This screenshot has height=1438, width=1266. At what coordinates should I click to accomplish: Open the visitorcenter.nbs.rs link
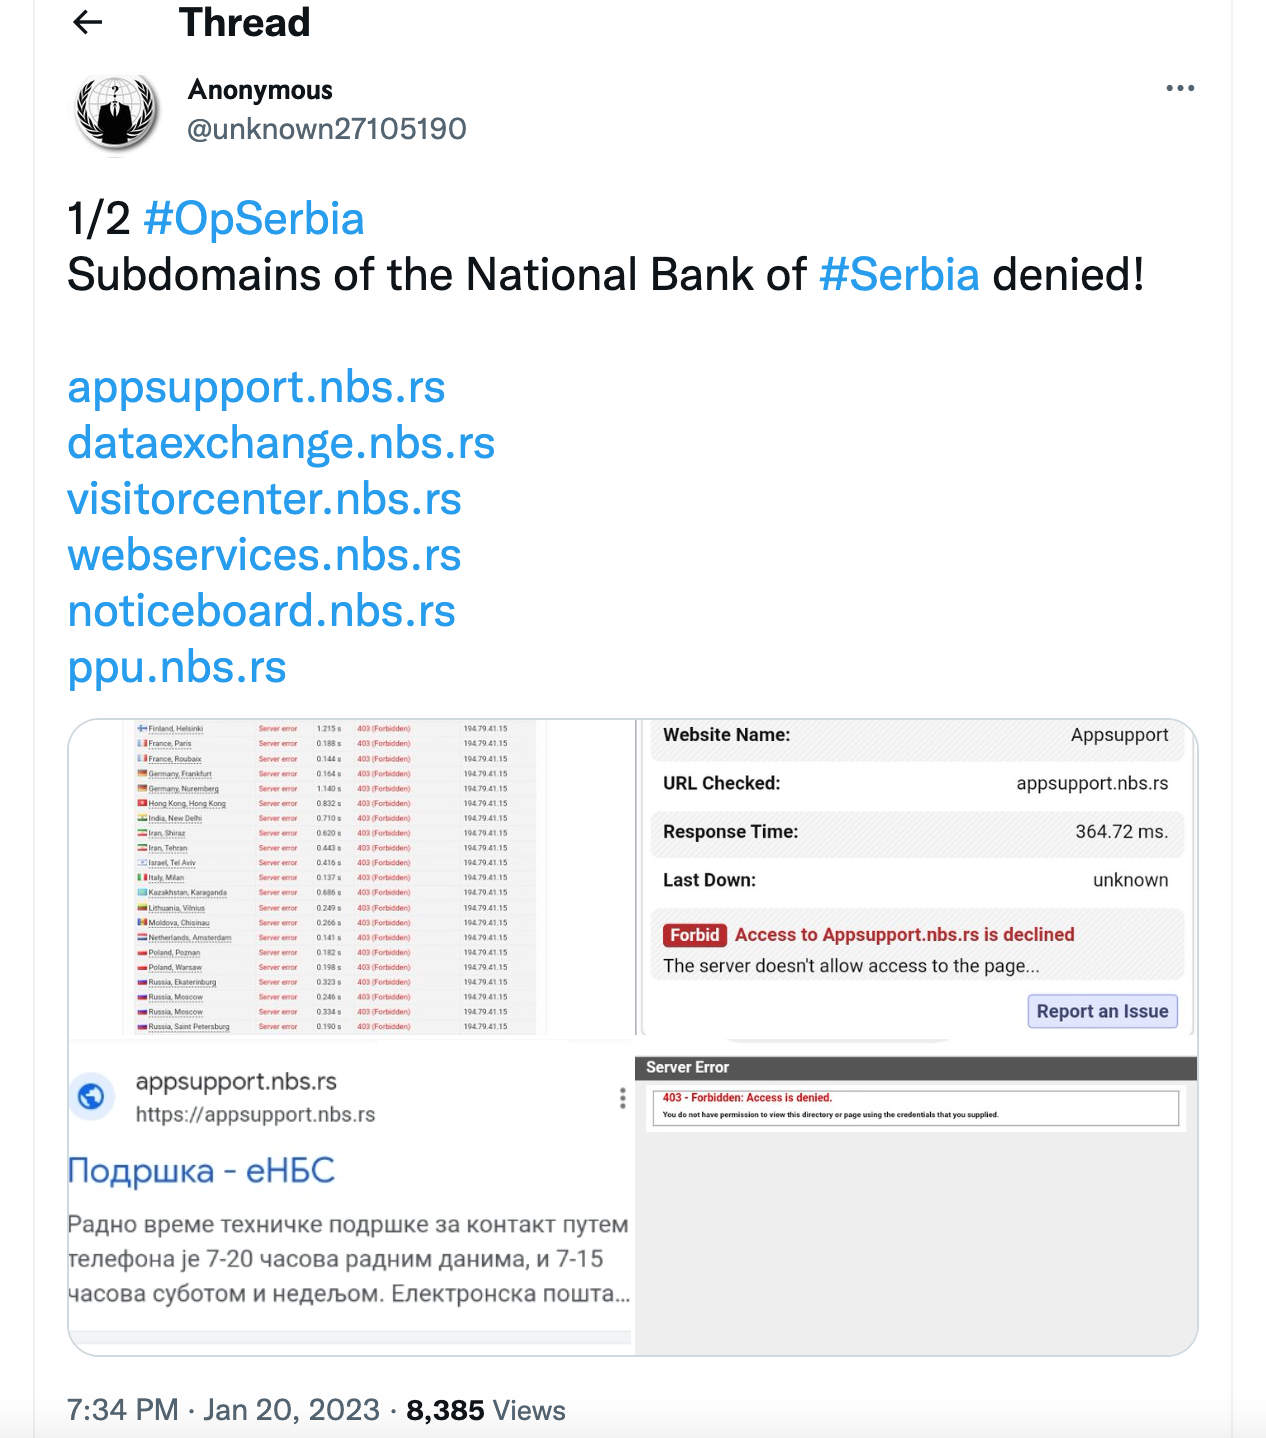[264, 499]
